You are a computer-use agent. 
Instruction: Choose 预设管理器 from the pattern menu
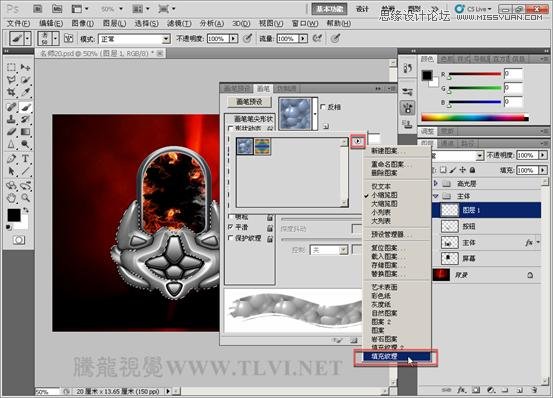[x=396, y=234]
